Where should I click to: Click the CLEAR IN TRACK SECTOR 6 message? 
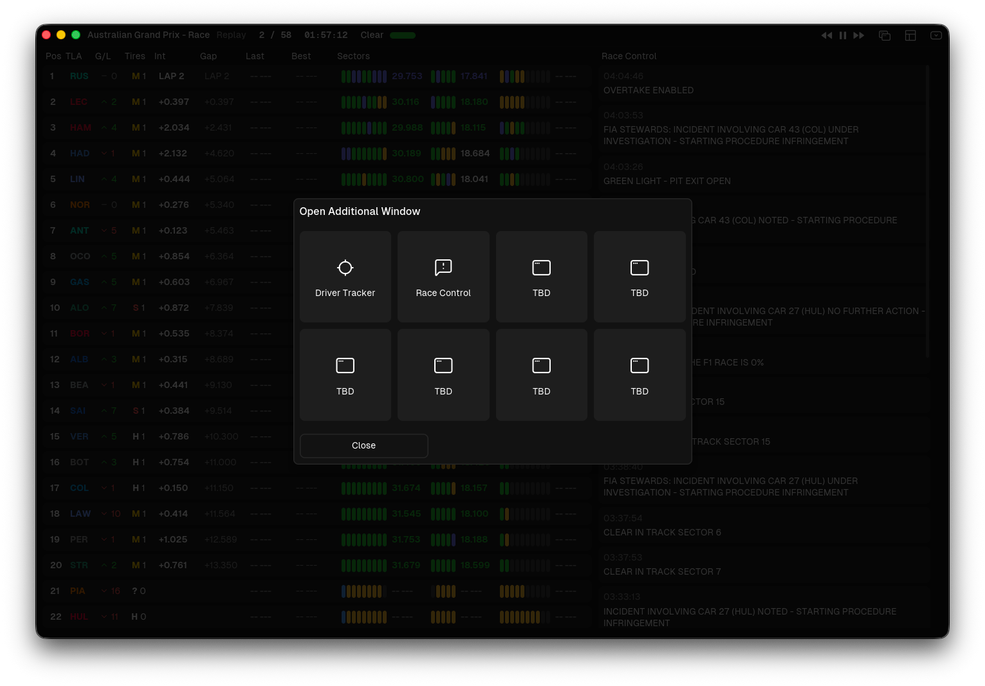coord(662,532)
